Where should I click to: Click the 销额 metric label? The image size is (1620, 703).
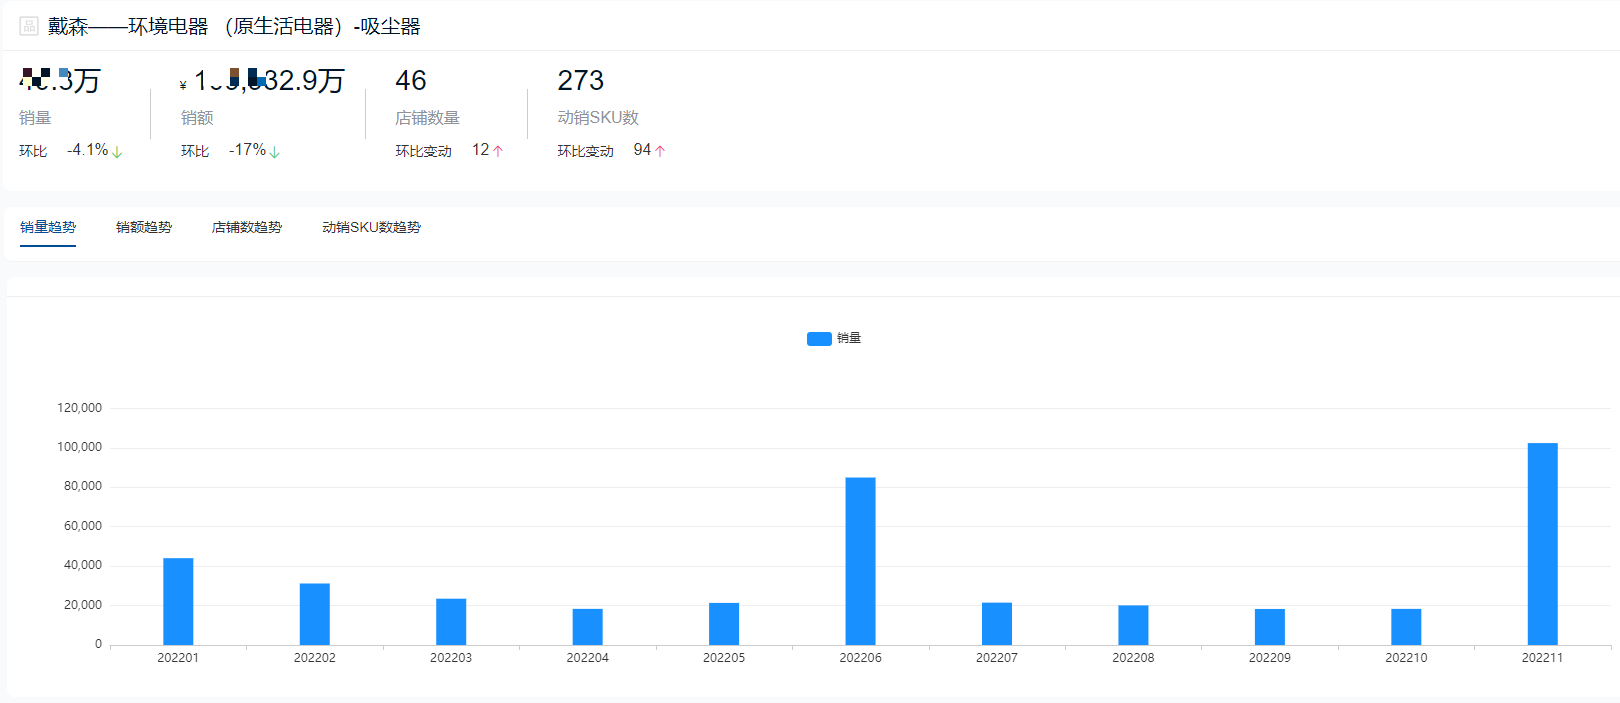[x=197, y=118]
